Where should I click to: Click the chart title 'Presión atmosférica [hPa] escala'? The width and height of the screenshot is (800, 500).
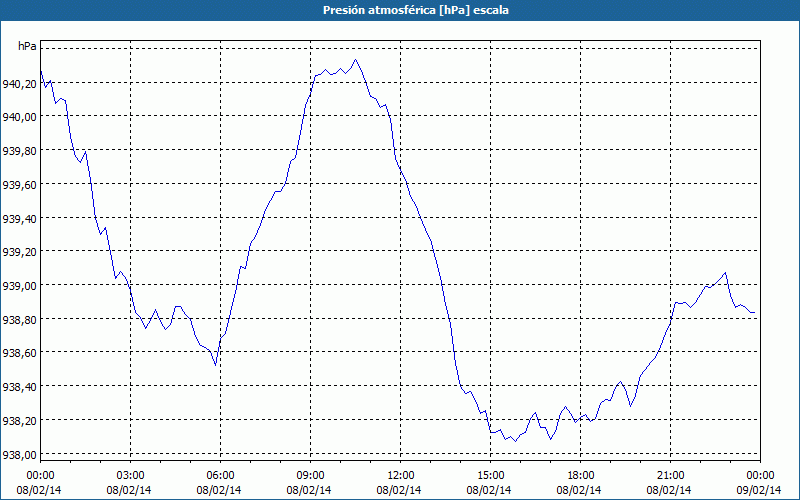[416, 10]
